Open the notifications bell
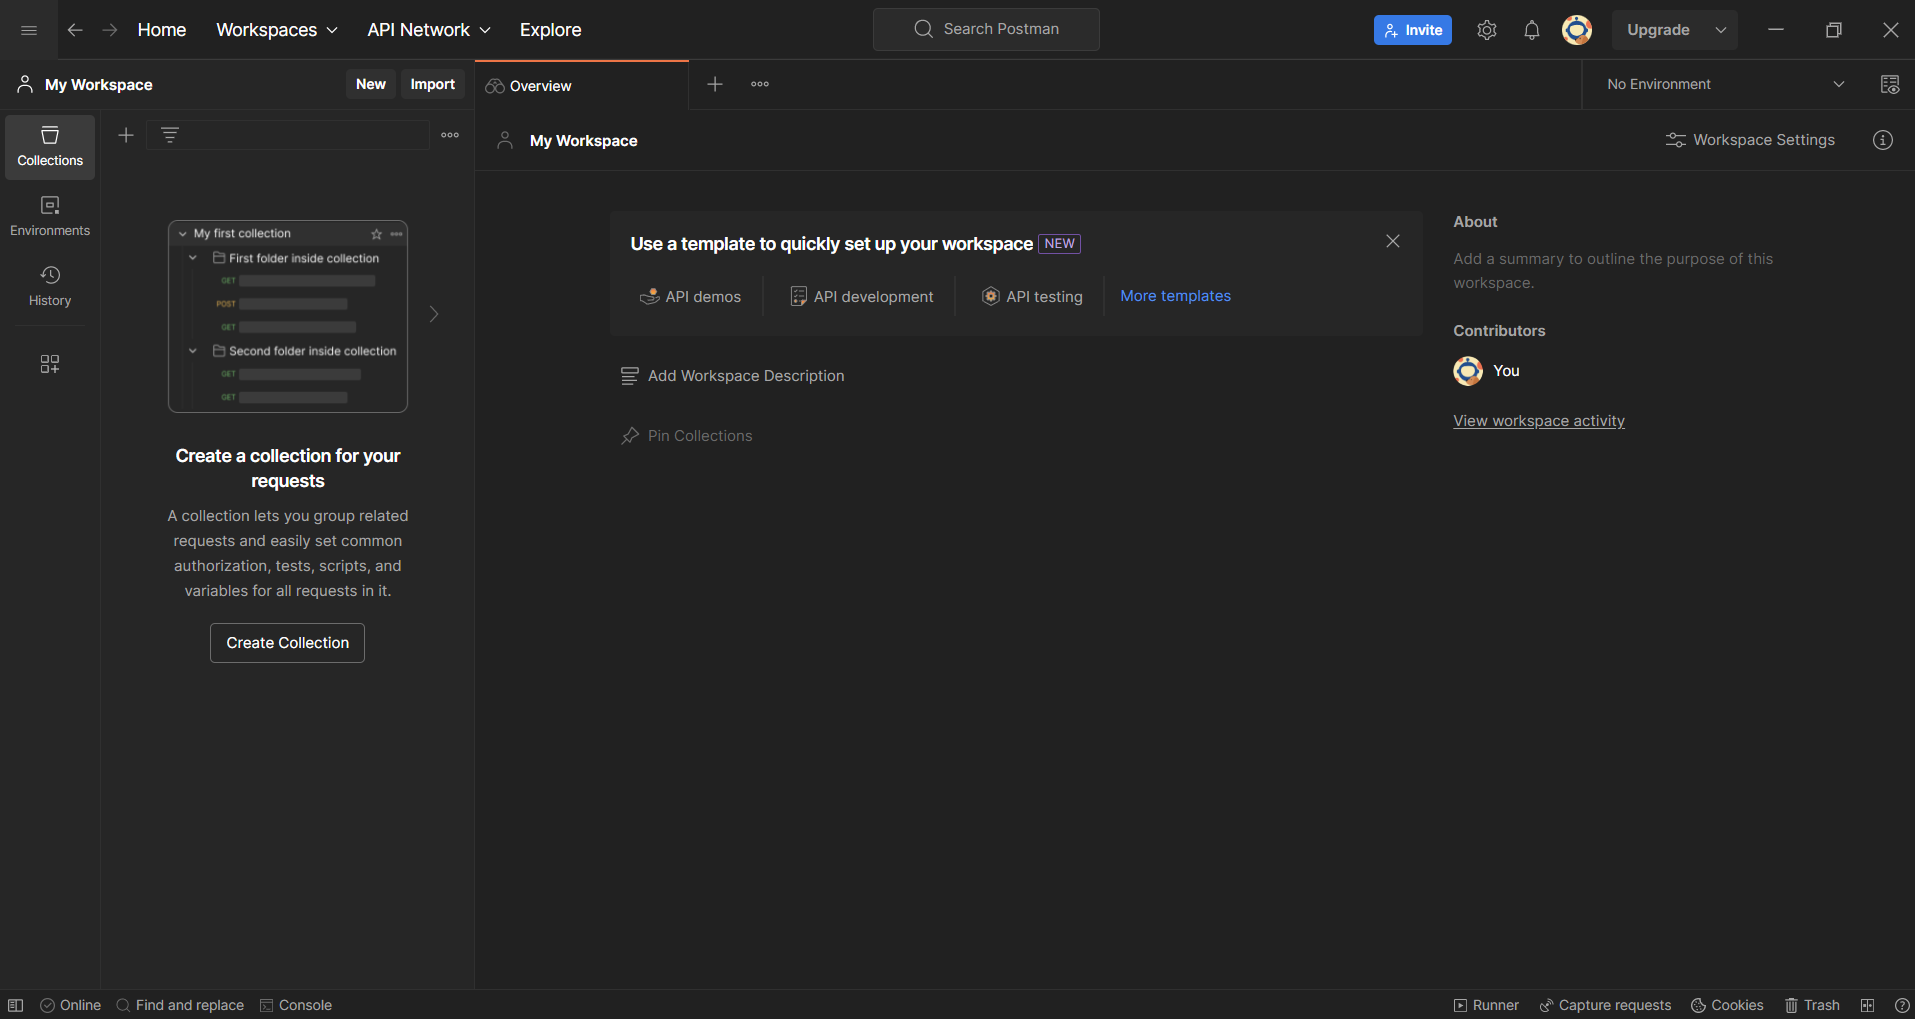1915x1019 pixels. pyautogui.click(x=1532, y=30)
